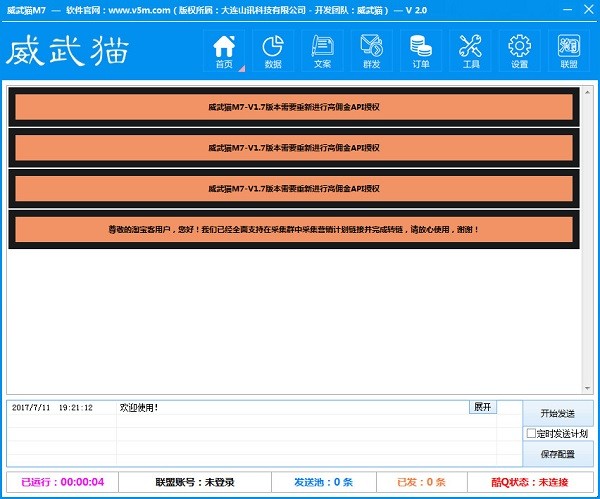This screenshot has height=499, width=600.
Task: Toggle the 定时发送计划 checkbox
Action: pyautogui.click(x=531, y=433)
